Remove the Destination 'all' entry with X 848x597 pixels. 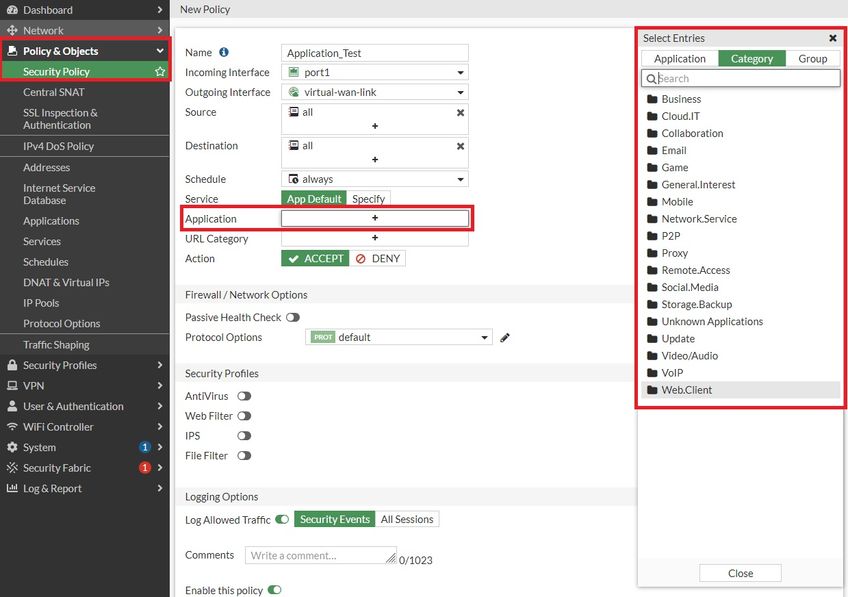click(x=460, y=146)
